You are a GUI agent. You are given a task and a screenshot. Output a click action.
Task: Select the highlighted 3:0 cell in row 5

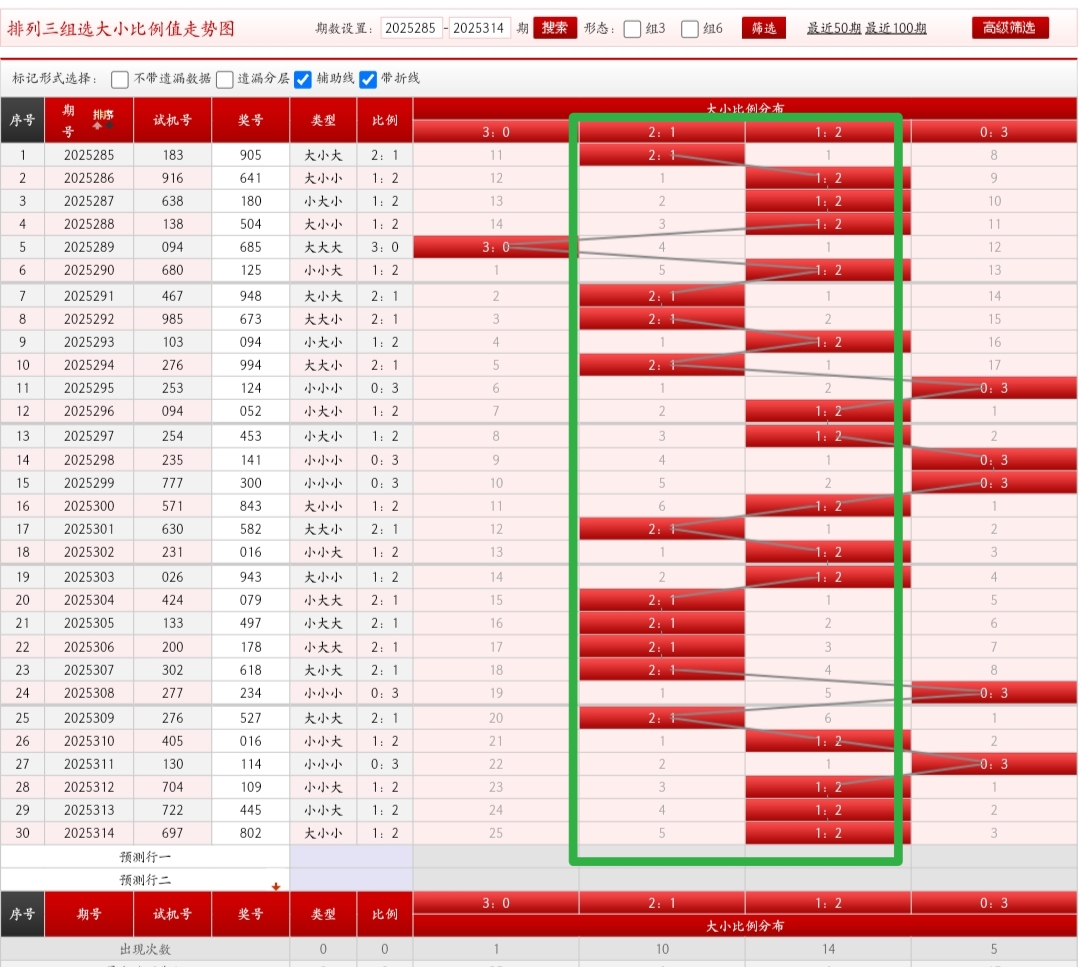(x=496, y=247)
